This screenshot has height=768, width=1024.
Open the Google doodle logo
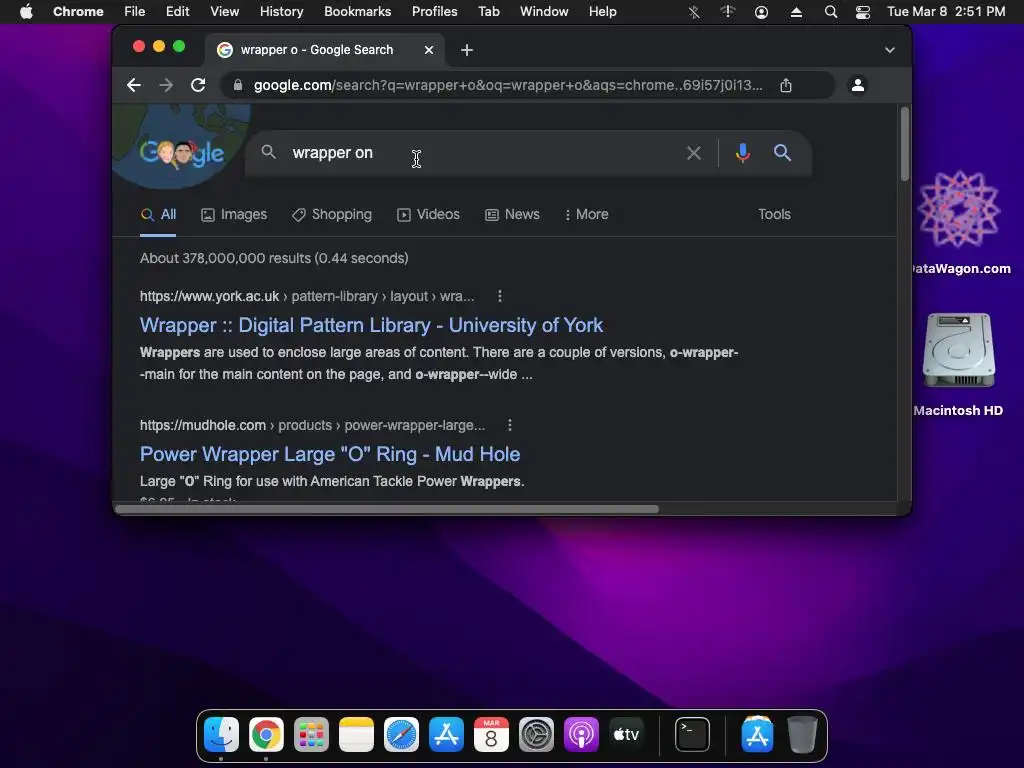[182, 153]
